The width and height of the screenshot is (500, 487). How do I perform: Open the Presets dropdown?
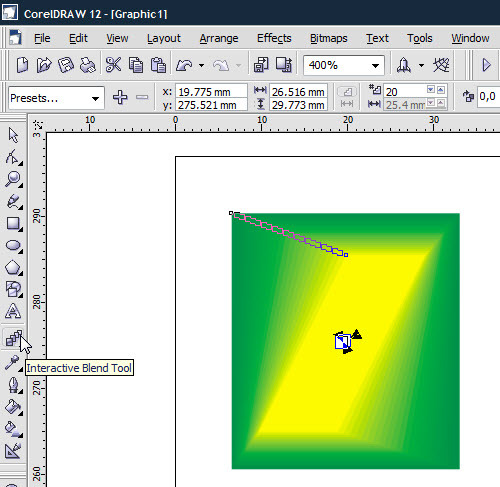click(x=56, y=98)
